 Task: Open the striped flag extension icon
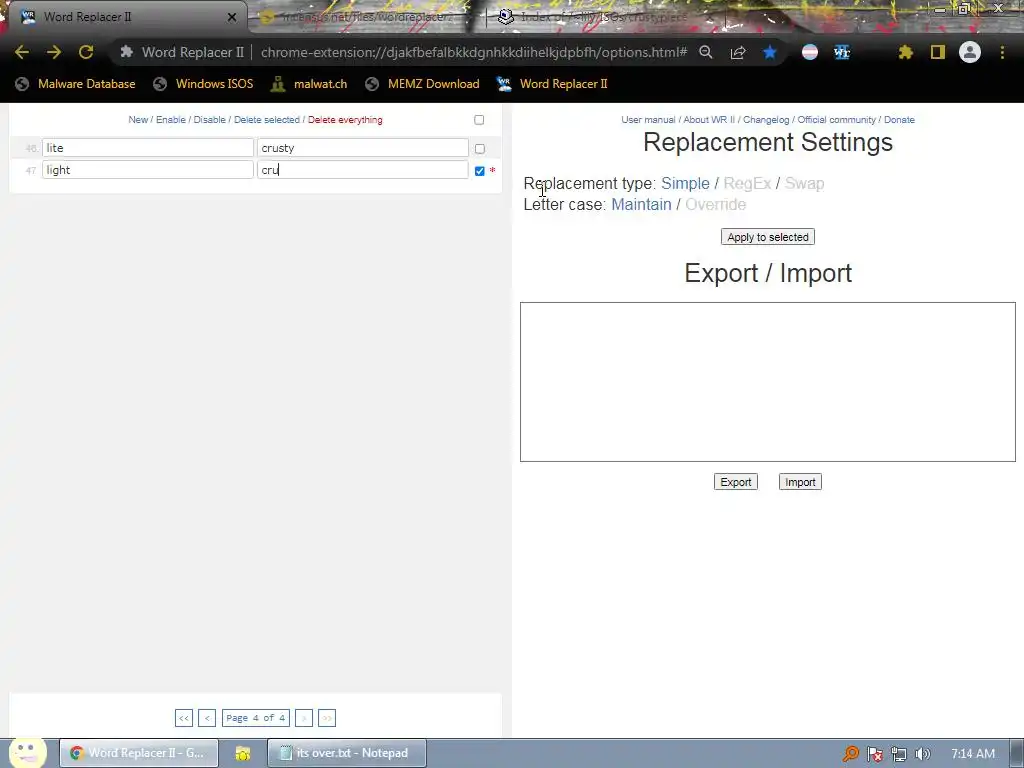[x=810, y=52]
